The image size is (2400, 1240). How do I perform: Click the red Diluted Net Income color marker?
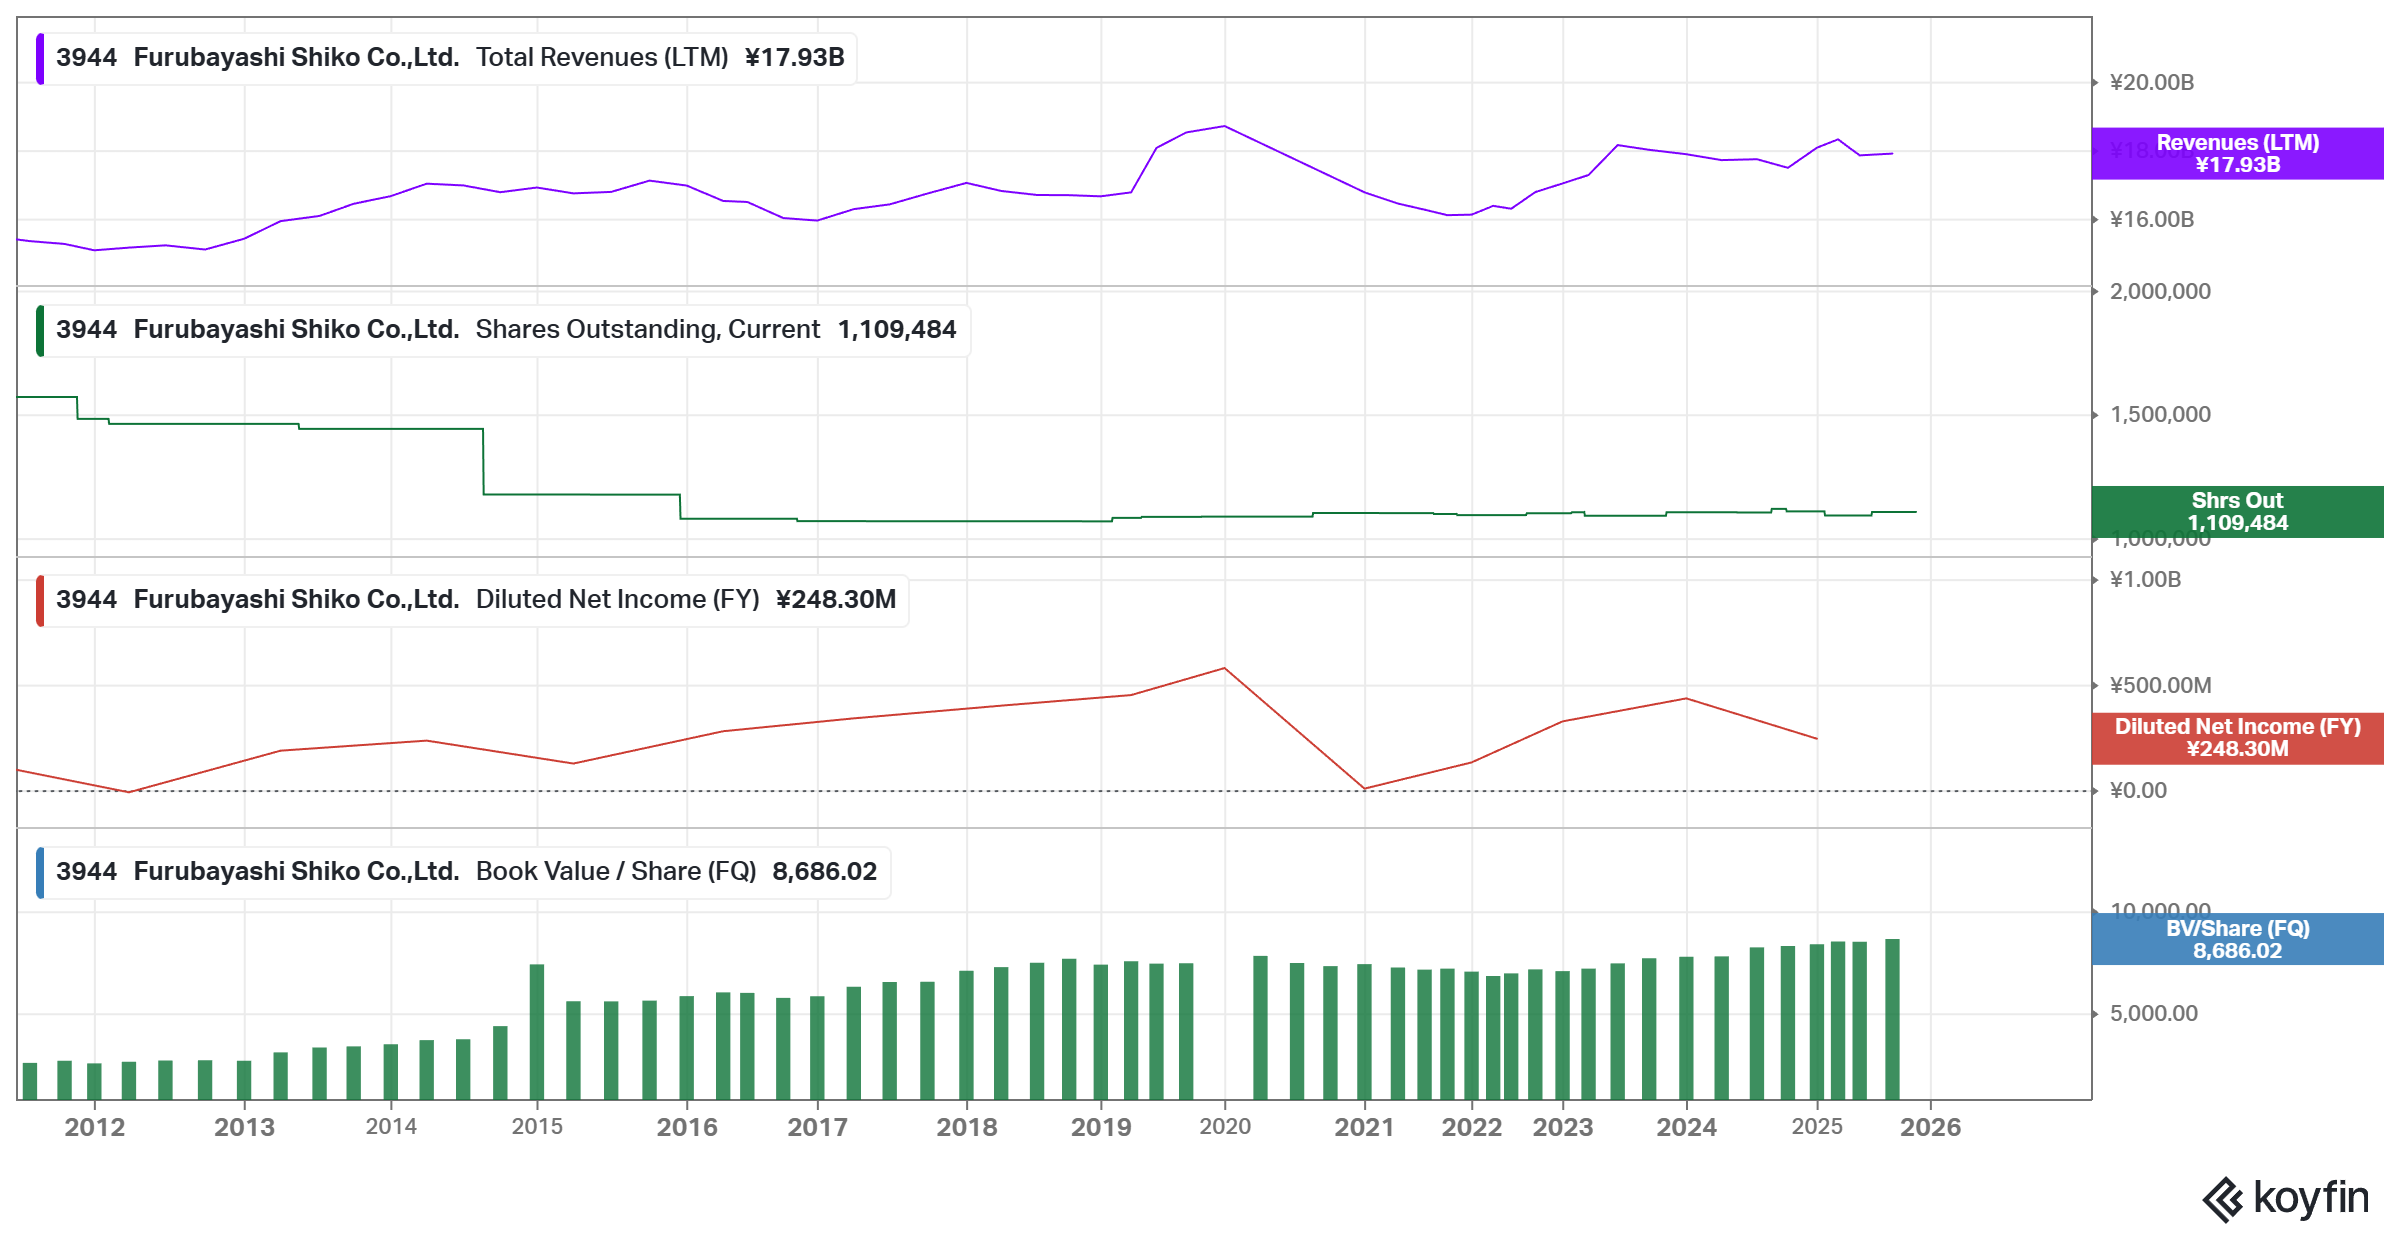click(x=40, y=600)
